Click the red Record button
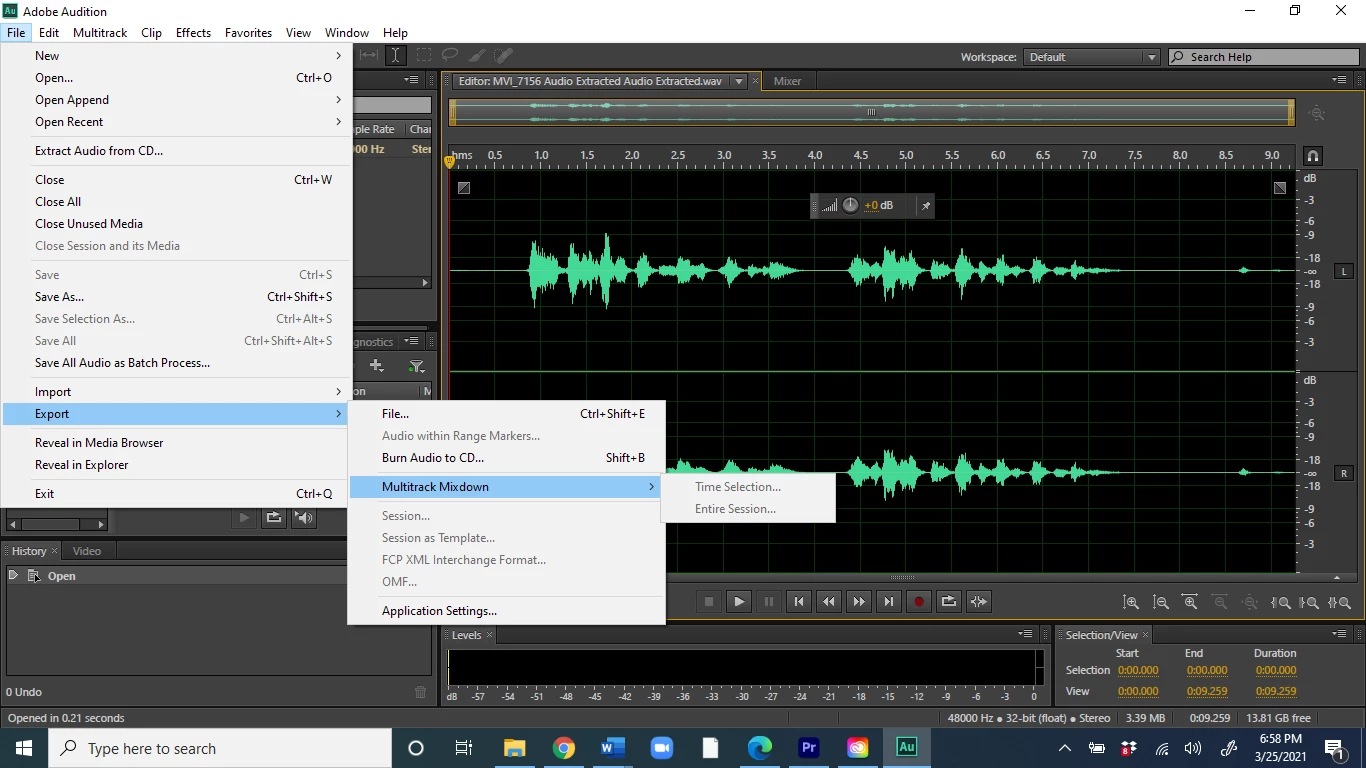 (x=919, y=601)
